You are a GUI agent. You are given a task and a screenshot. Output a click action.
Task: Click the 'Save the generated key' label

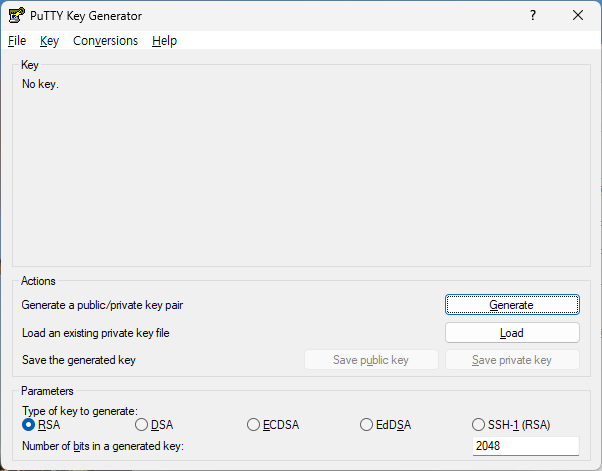pyautogui.click(x=79, y=360)
